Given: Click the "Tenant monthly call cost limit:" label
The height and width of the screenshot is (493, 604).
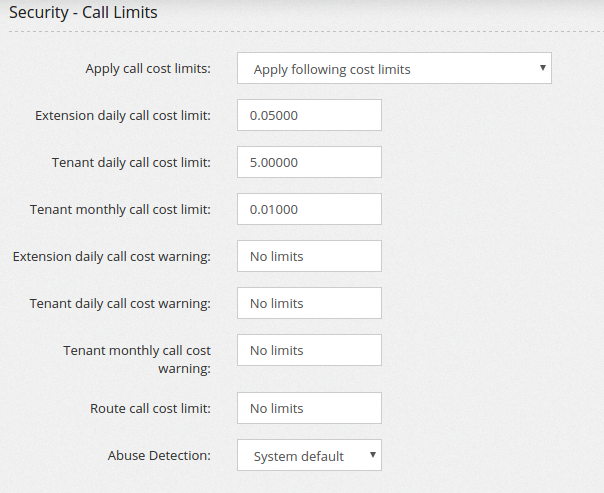Looking at the screenshot, I should pyautogui.click(x=120, y=209).
